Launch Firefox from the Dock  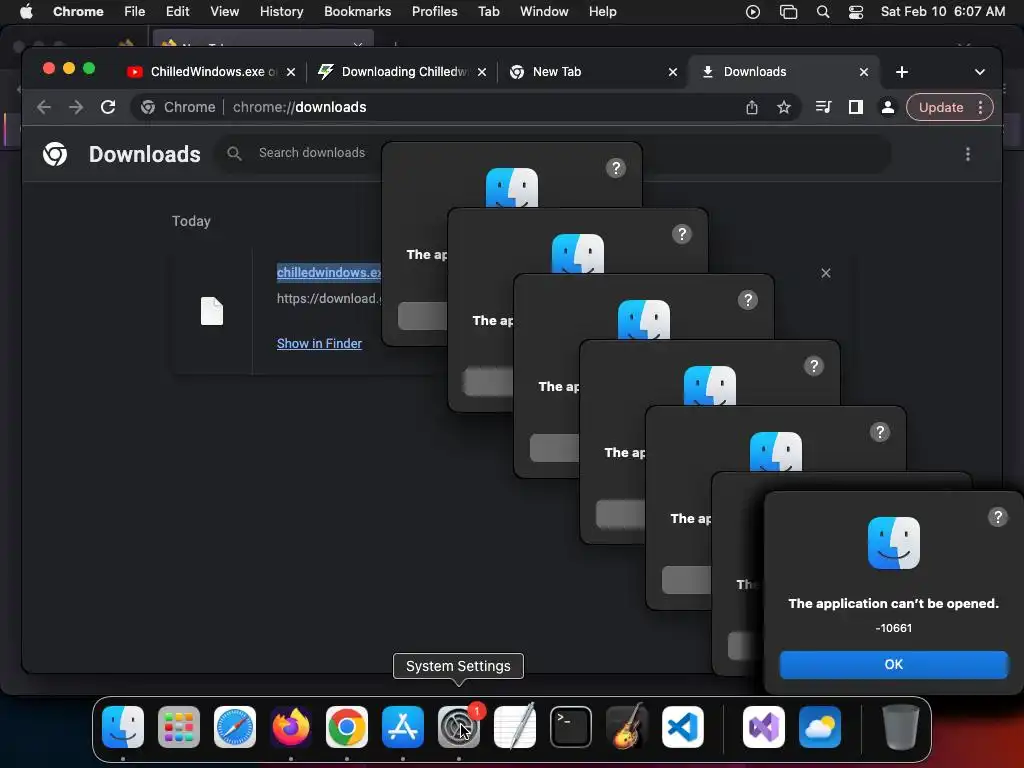[x=291, y=727]
